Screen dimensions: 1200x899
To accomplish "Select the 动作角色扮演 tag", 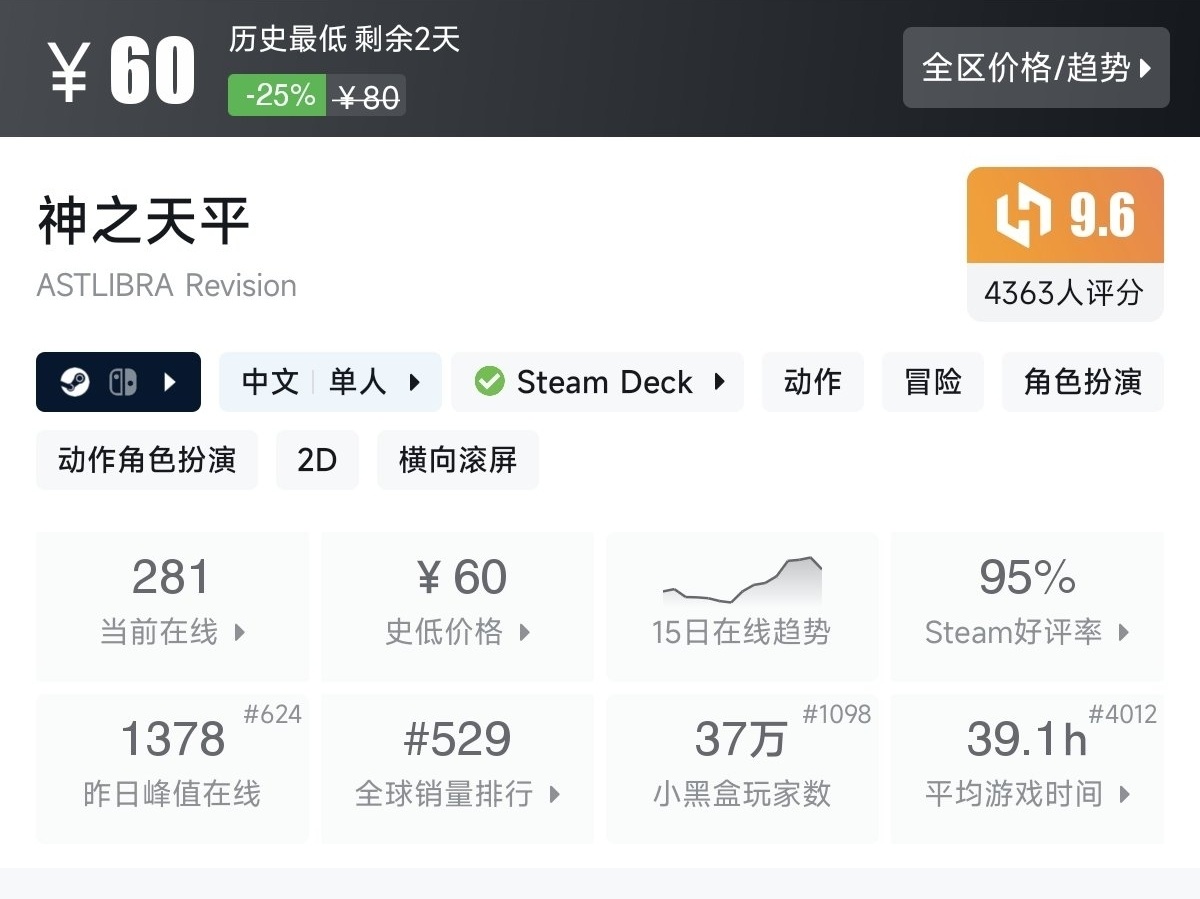I will (x=147, y=460).
